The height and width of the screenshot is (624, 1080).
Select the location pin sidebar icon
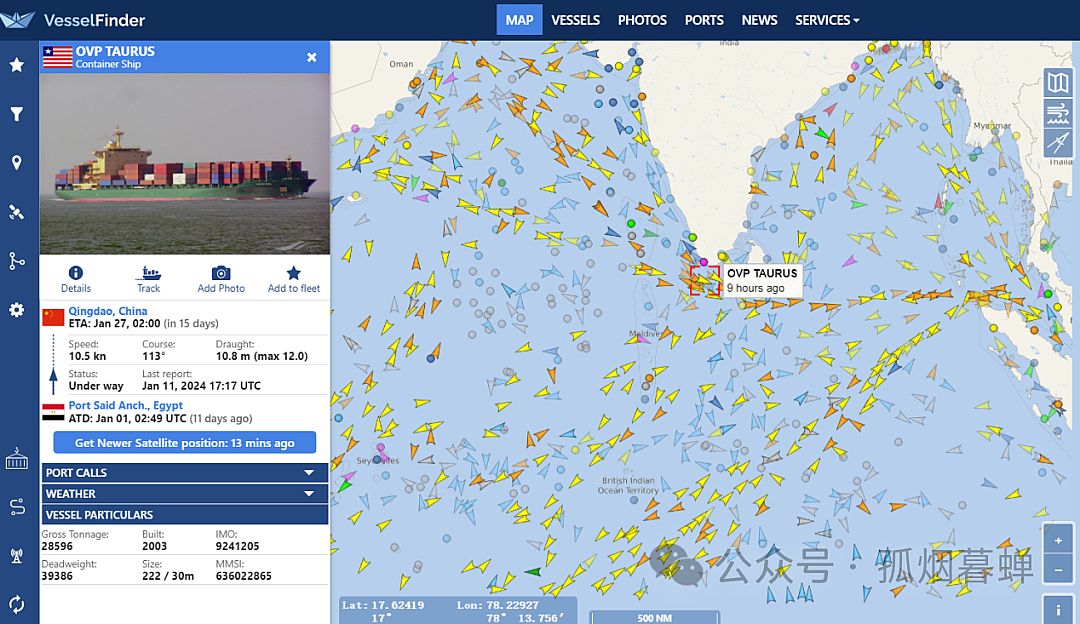tap(17, 163)
